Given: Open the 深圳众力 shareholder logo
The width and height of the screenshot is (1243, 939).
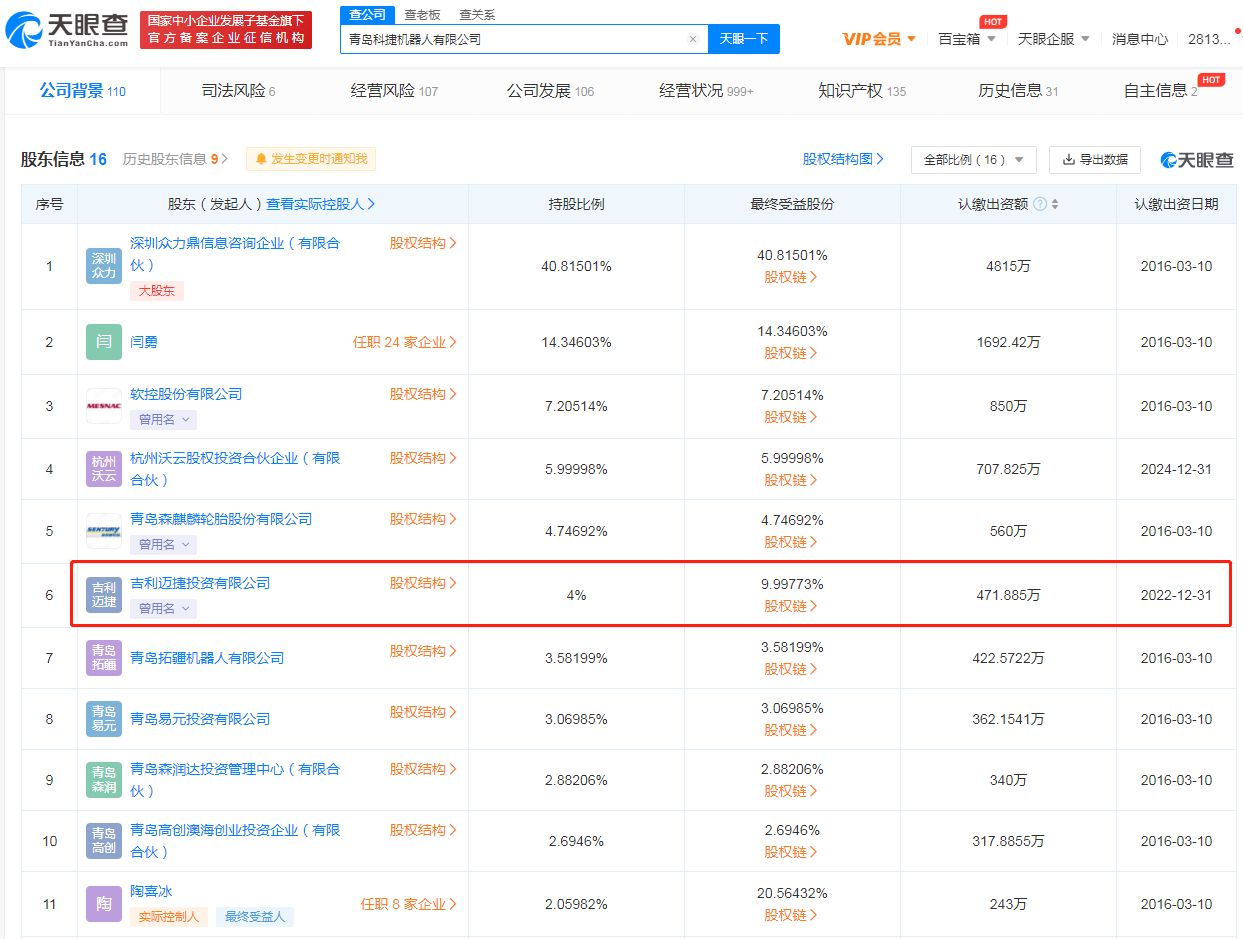Looking at the screenshot, I should [x=104, y=265].
